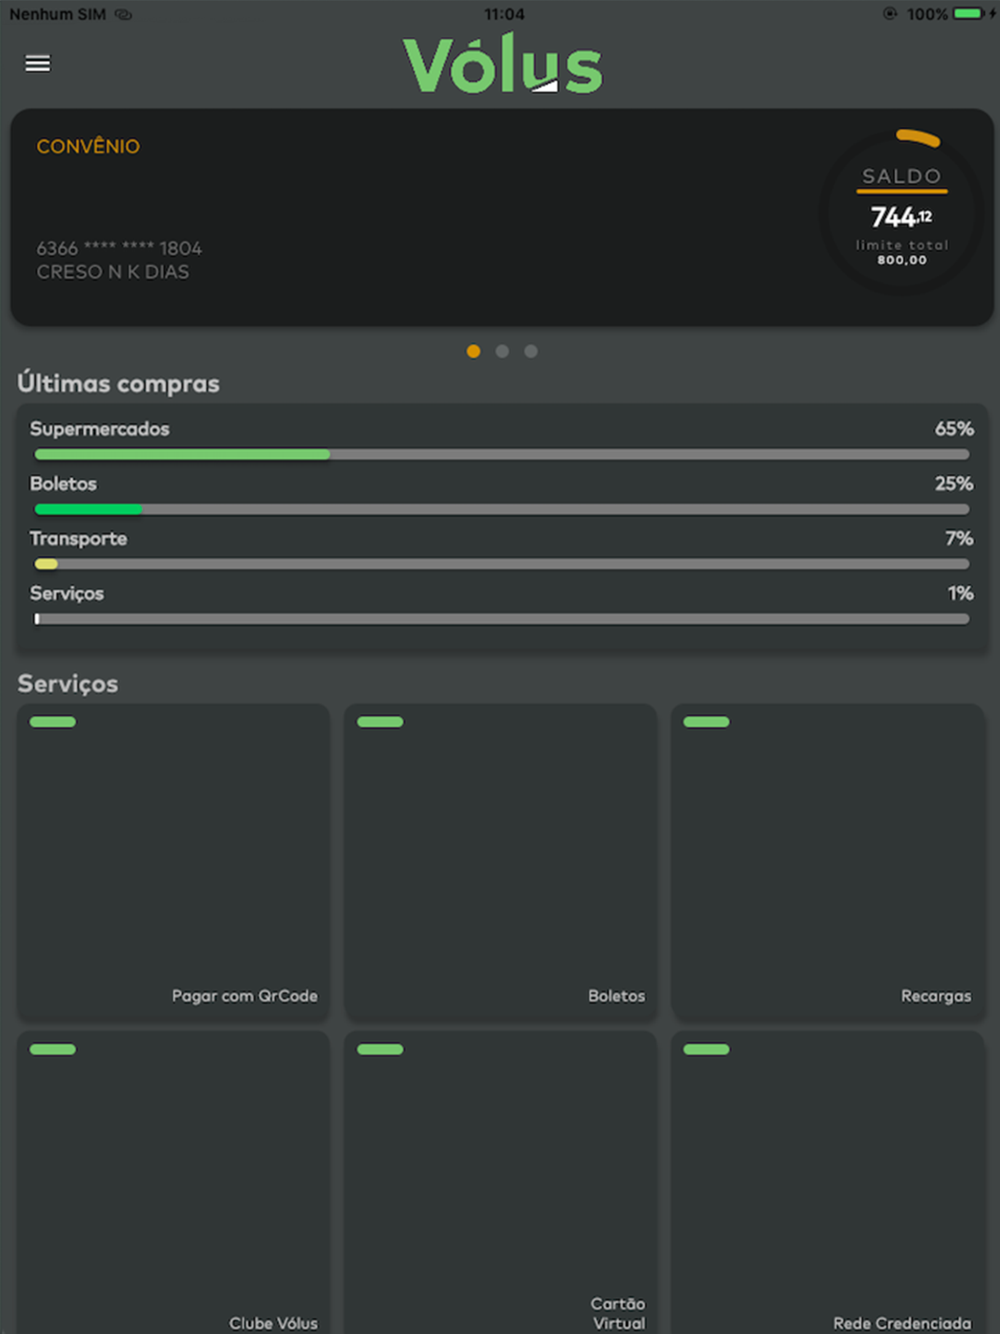
Task: Click the Boletos progress bar
Action: [x=502, y=510]
